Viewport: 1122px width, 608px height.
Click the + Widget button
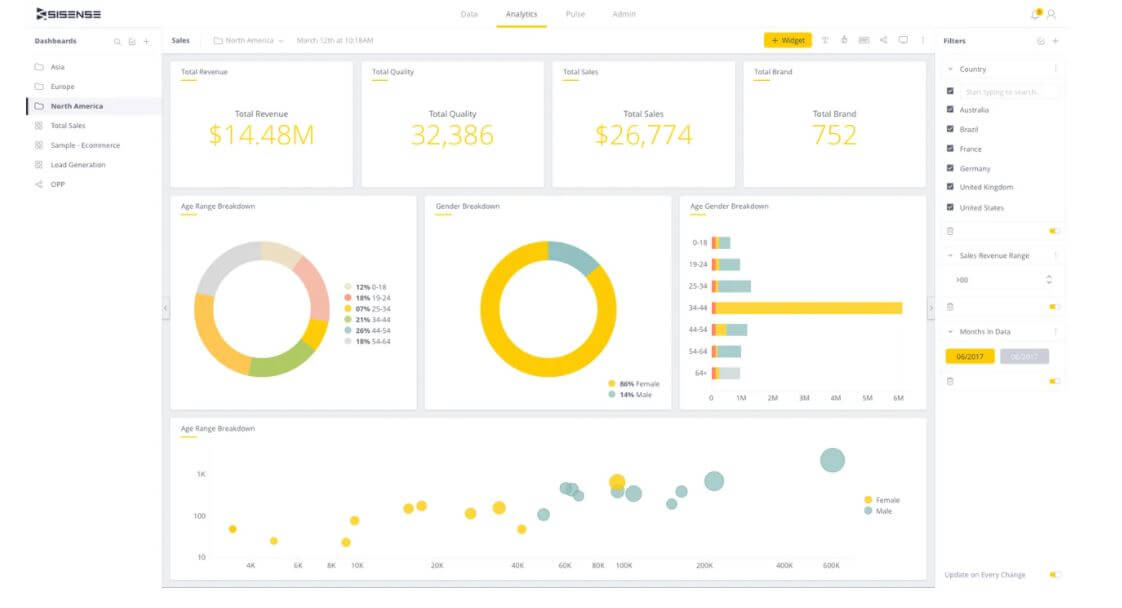point(789,40)
